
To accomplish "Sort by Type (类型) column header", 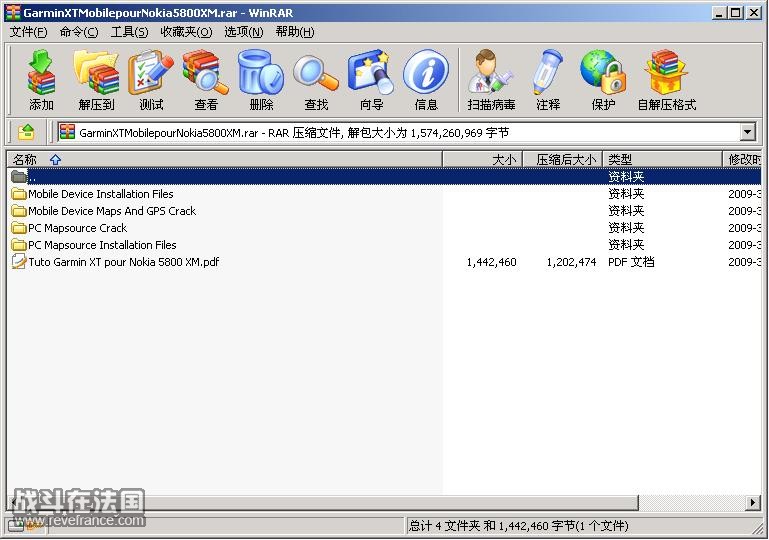I will tap(662, 159).
